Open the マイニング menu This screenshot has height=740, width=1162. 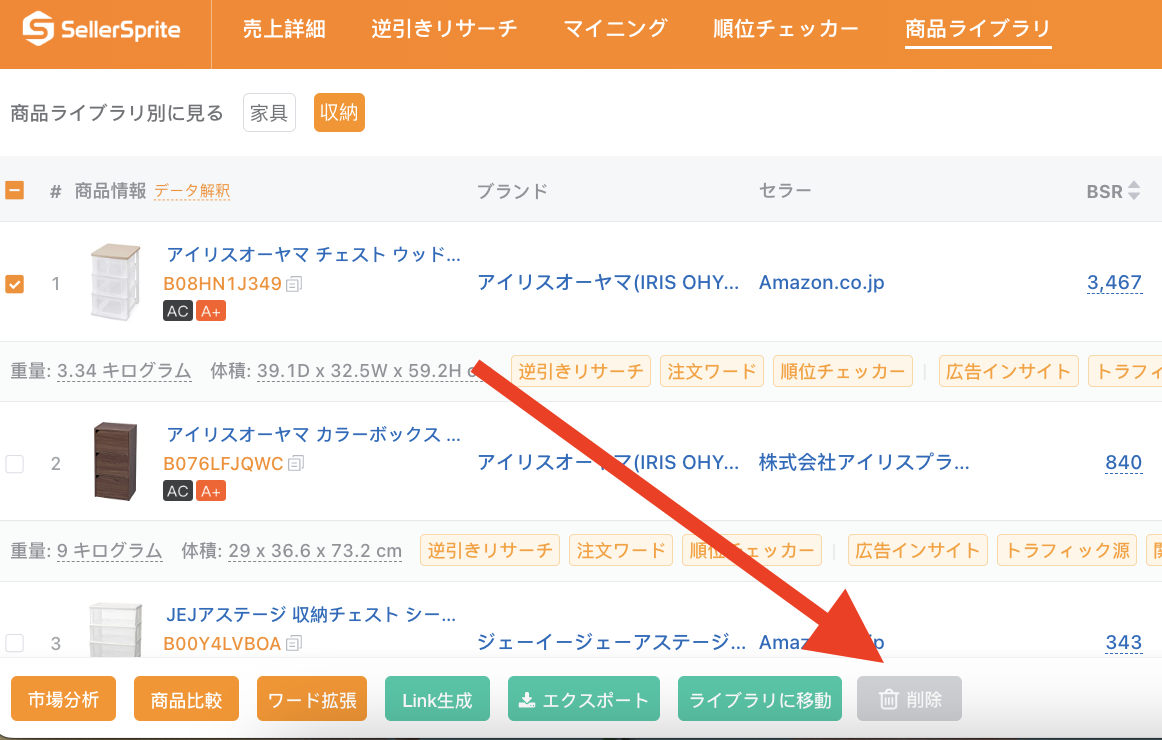(x=616, y=29)
